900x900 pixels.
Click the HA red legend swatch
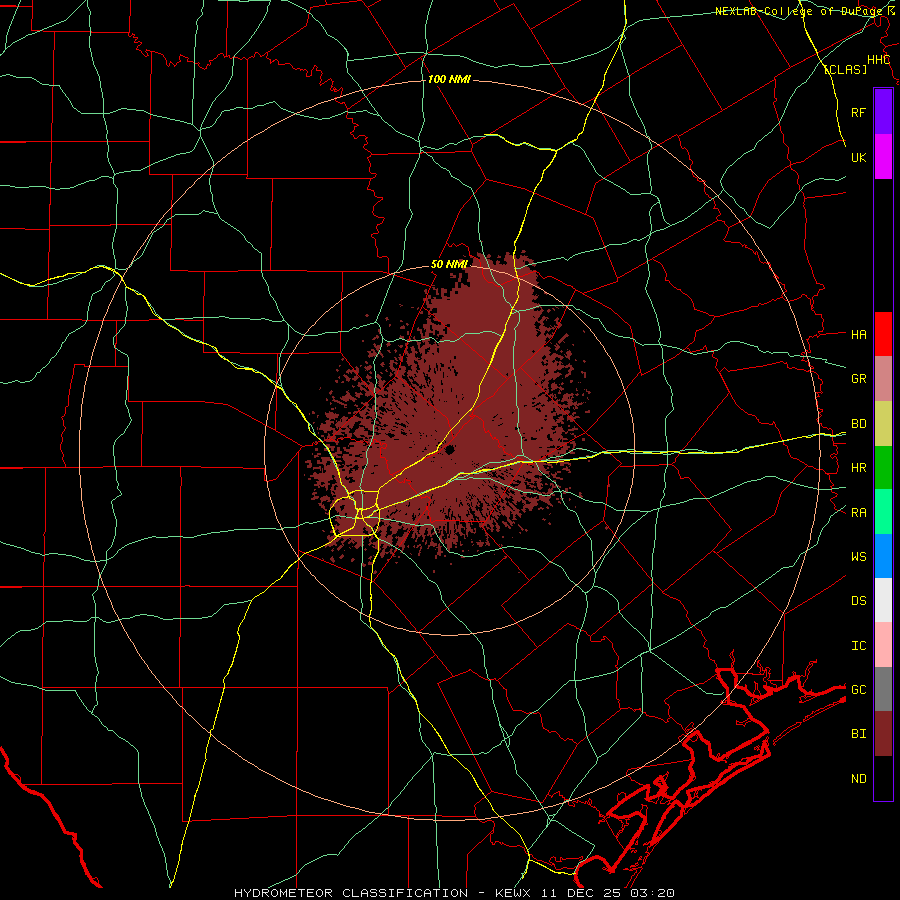(883, 334)
